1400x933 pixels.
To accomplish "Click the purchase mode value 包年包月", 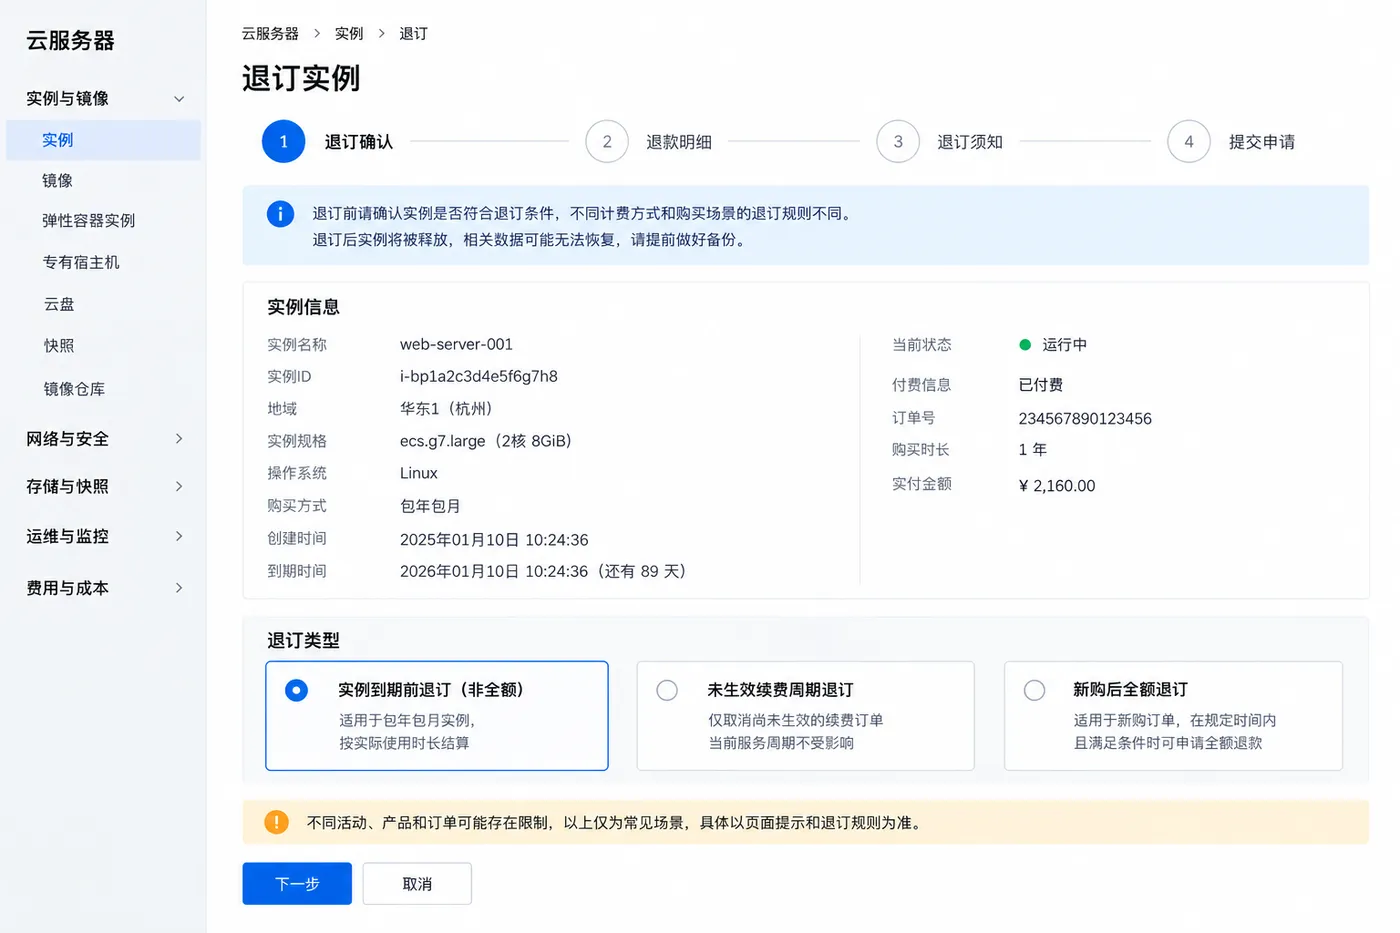I will pyautogui.click(x=430, y=506).
